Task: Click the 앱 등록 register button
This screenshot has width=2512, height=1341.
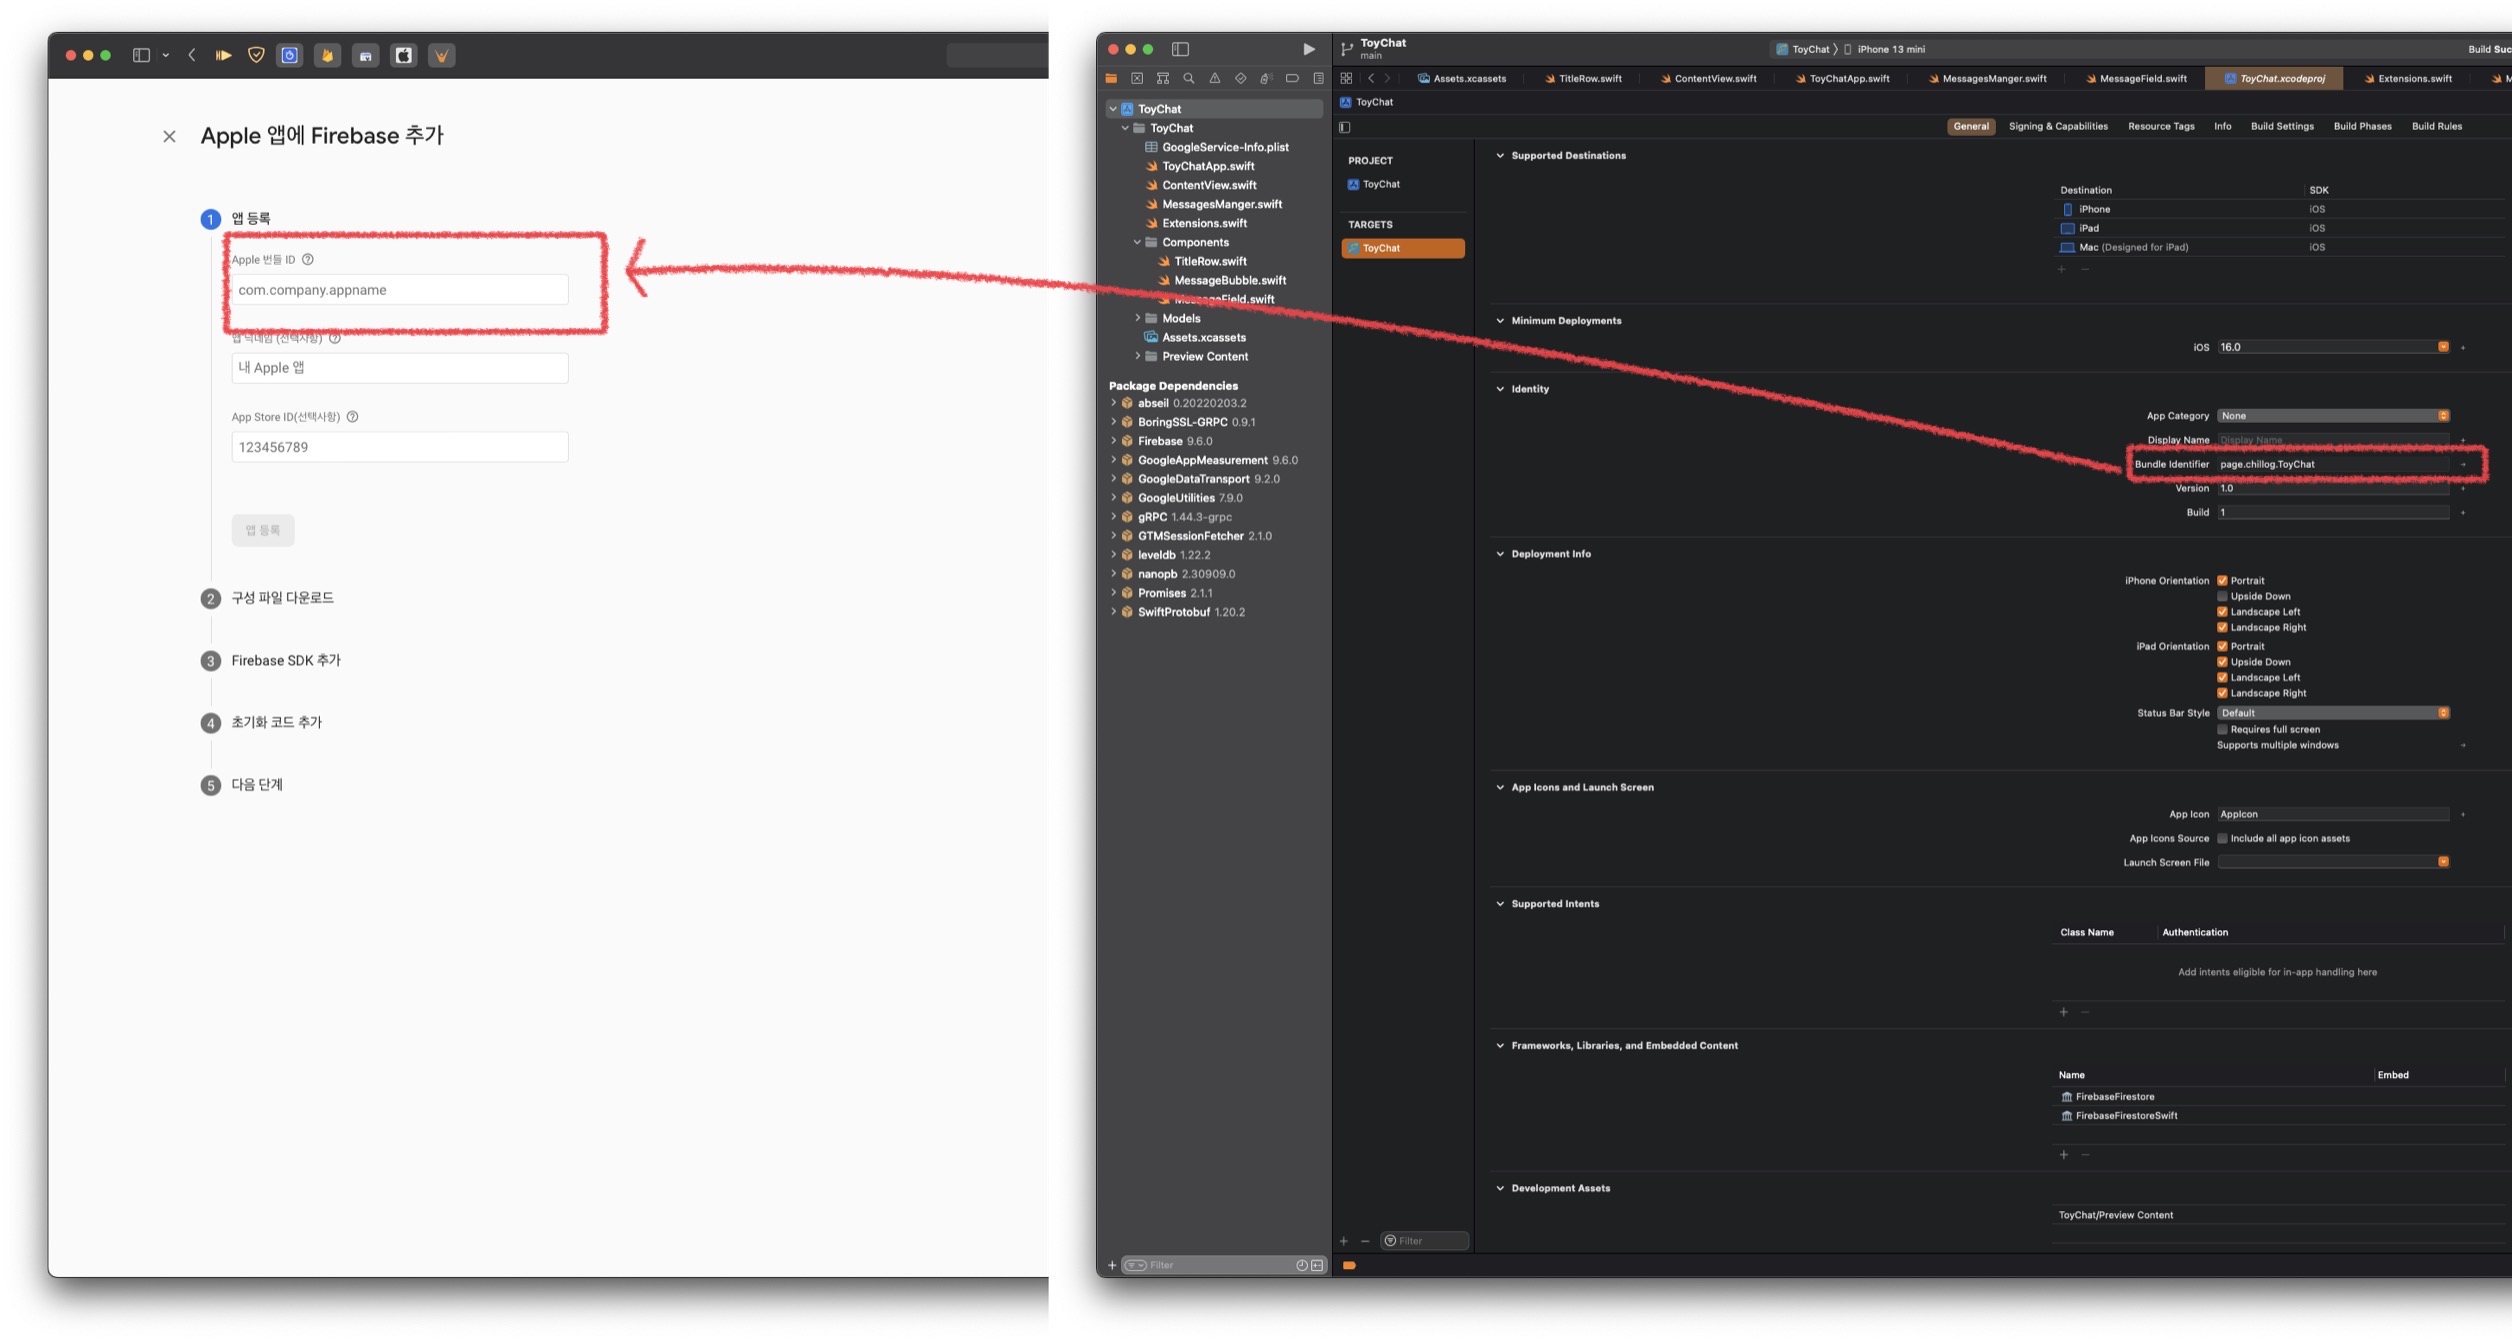Action: [263, 530]
